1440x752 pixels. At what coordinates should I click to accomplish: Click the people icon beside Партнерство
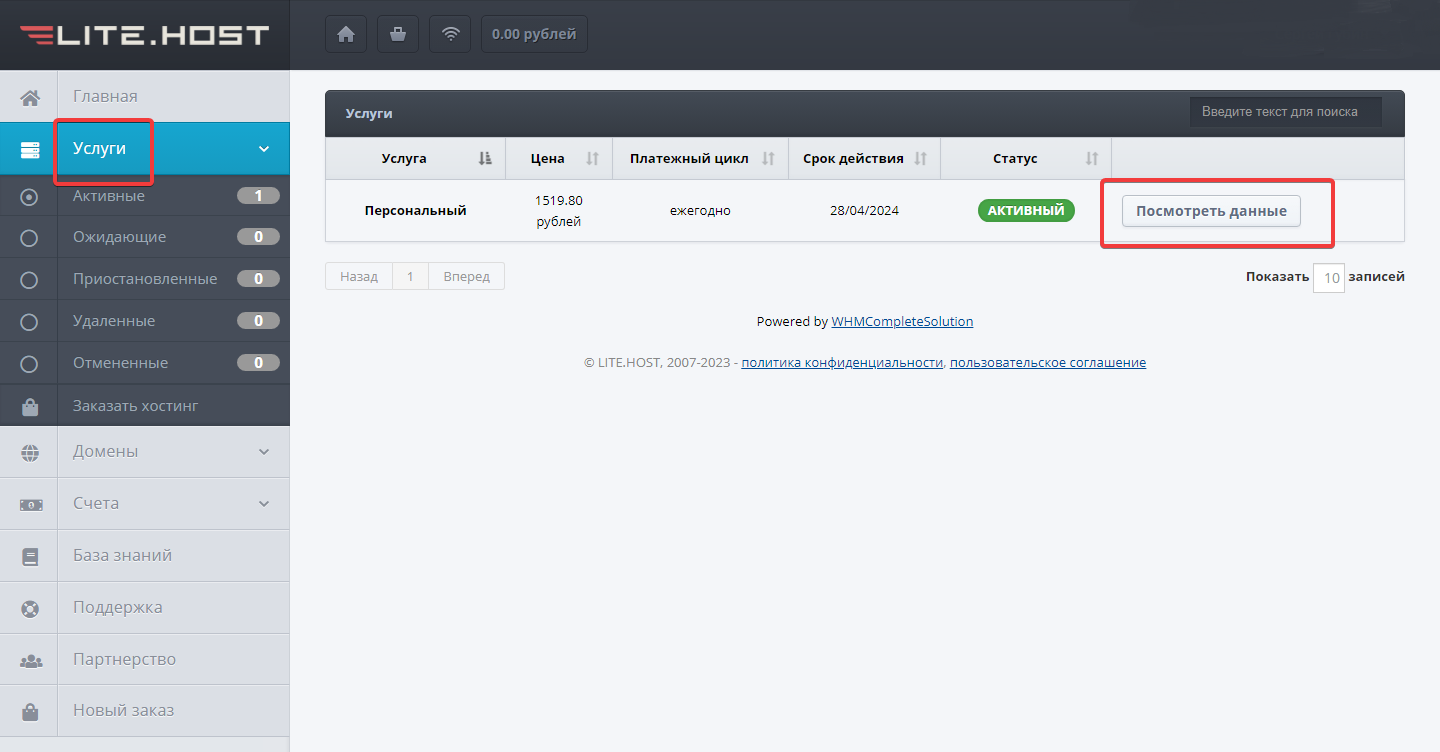[30, 660]
